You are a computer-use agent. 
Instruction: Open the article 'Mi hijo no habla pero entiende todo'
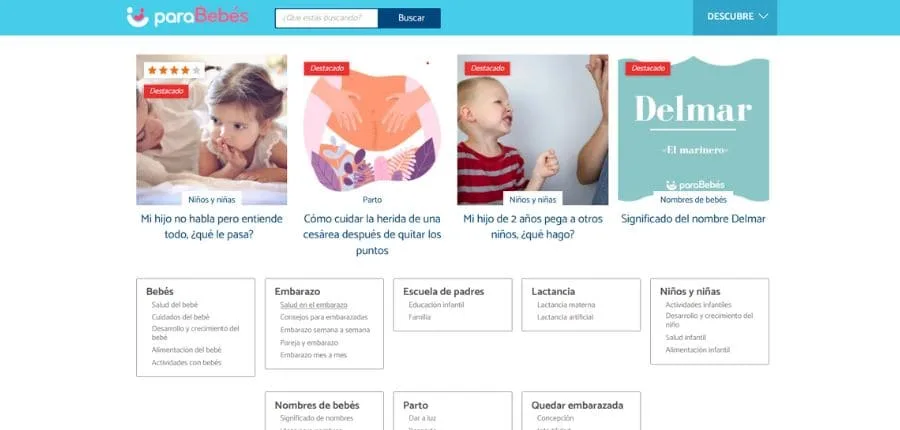pyautogui.click(x=212, y=226)
